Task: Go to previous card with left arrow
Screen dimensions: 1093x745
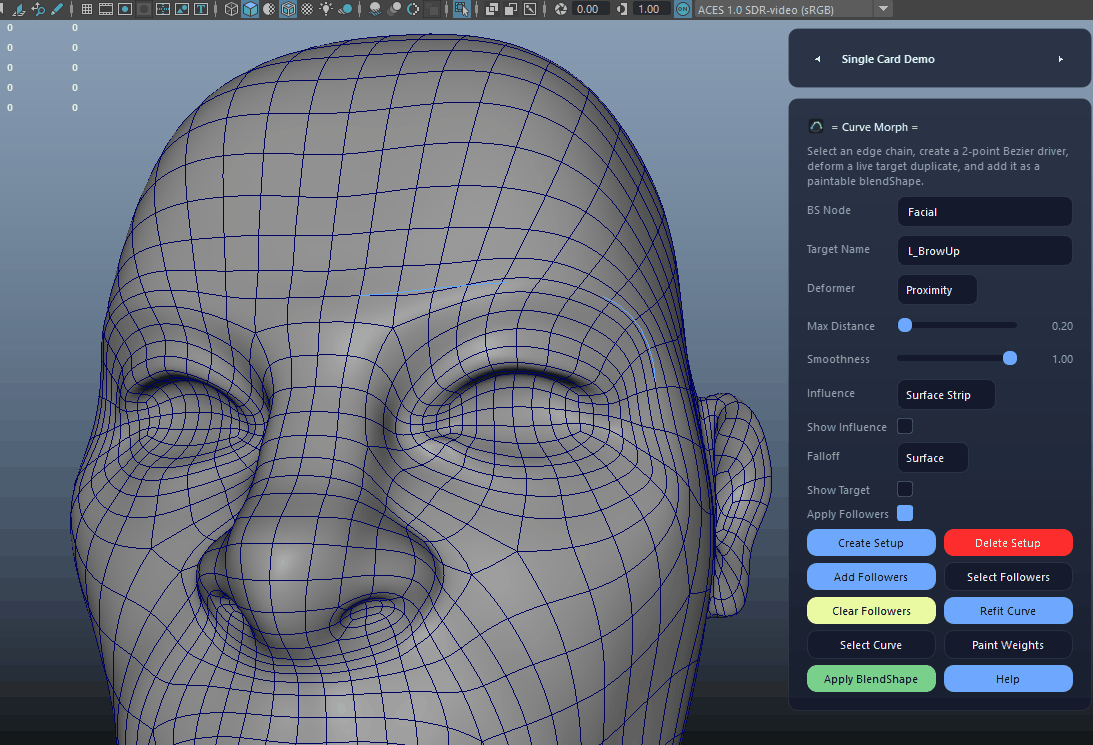Action: click(818, 59)
